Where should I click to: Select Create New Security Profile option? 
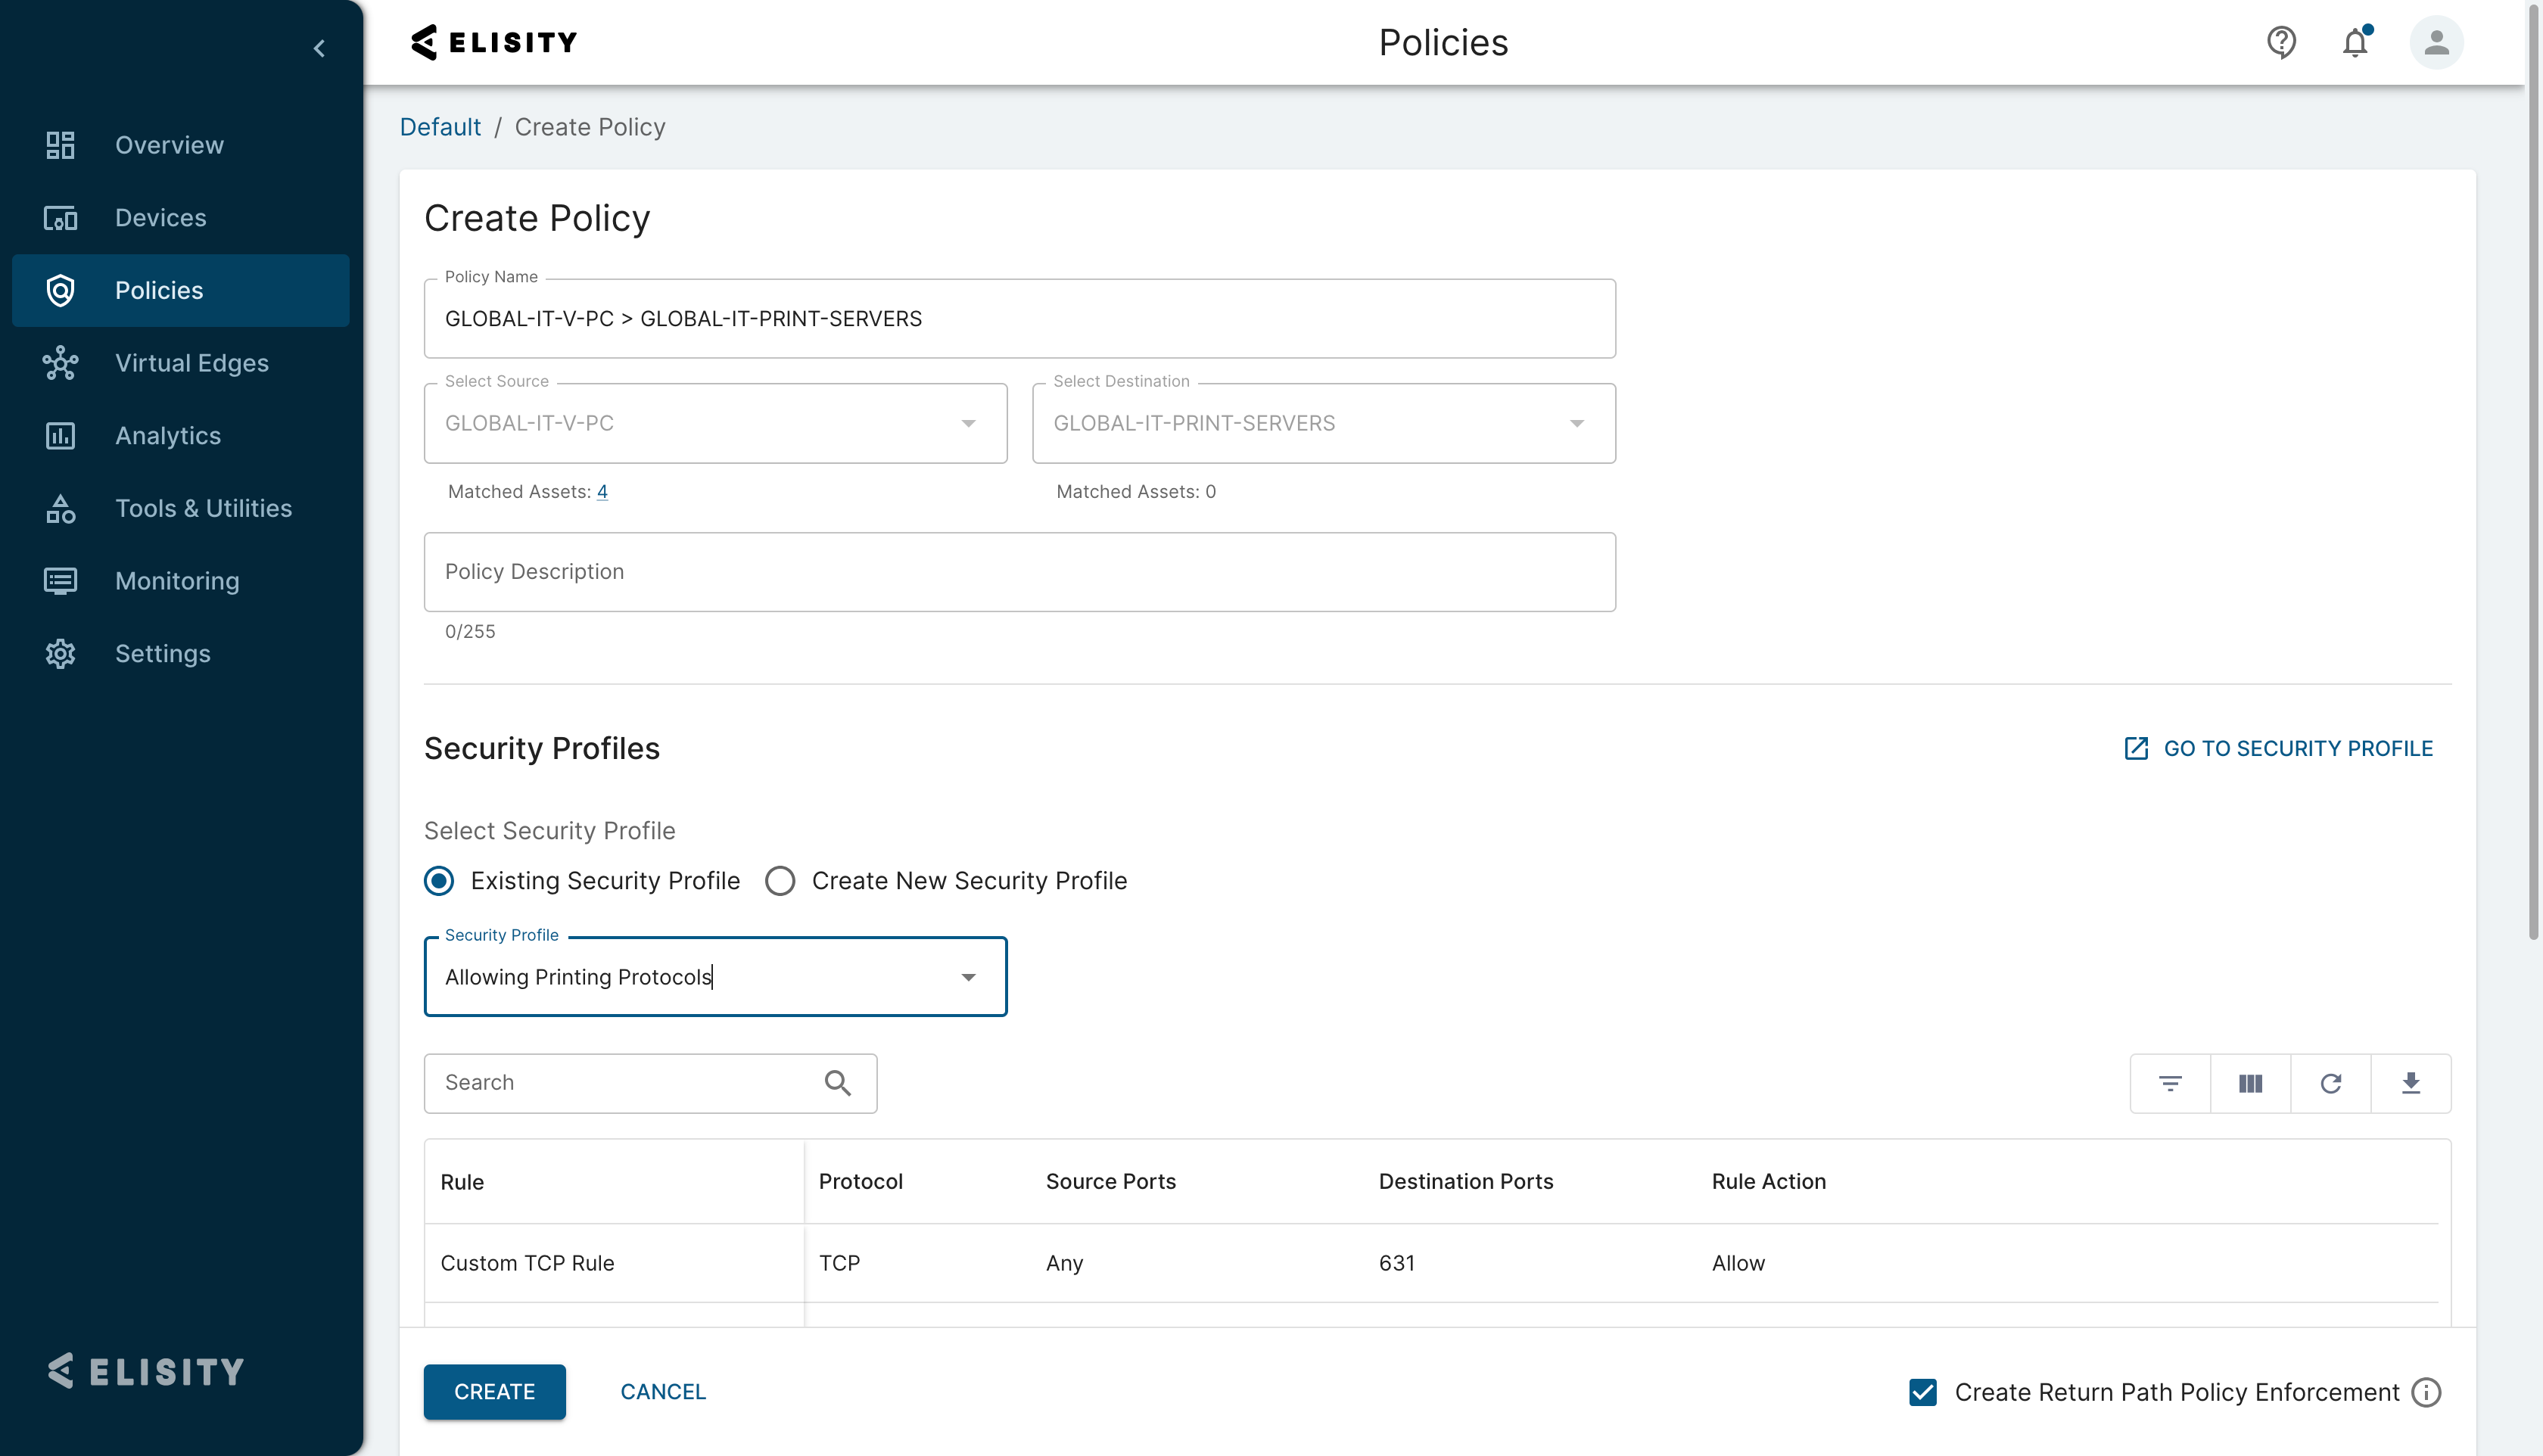point(780,881)
